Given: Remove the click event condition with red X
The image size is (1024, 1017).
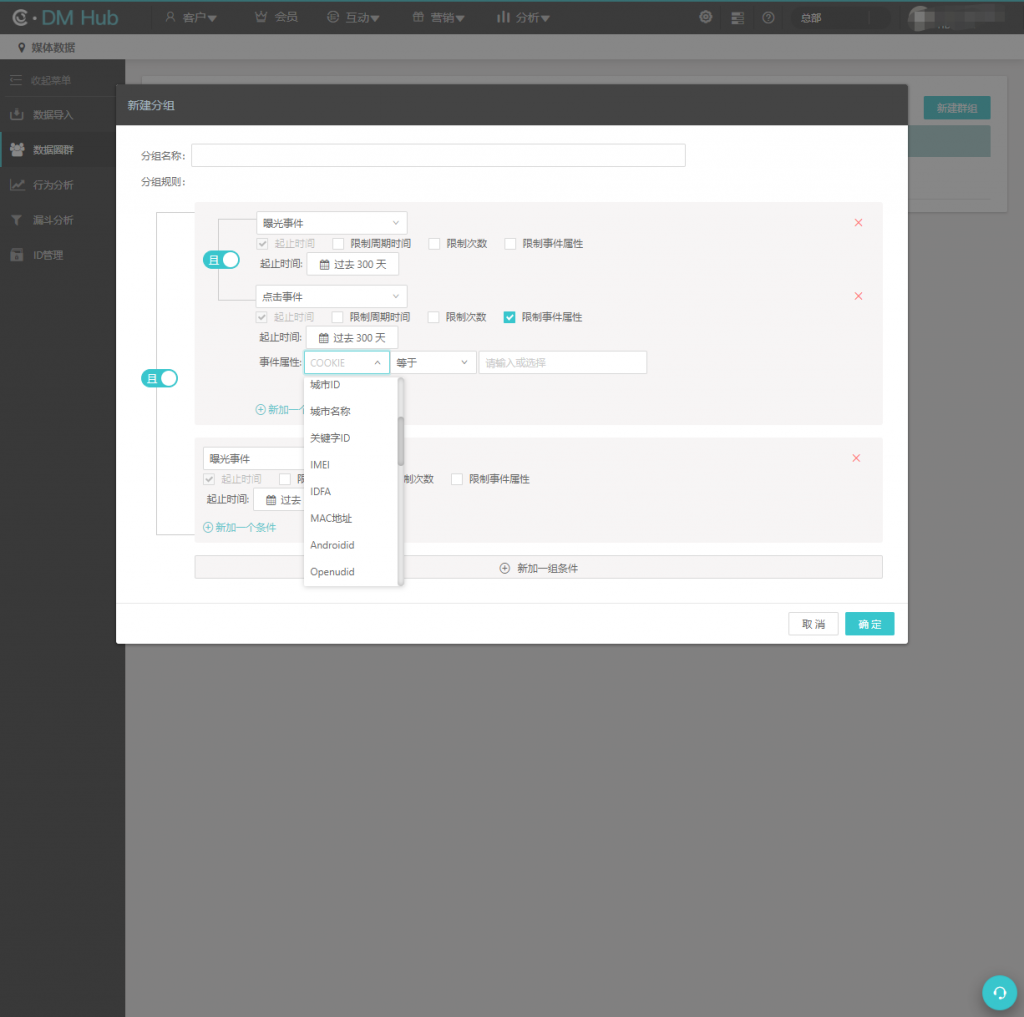Looking at the screenshot, I should 858,296.
